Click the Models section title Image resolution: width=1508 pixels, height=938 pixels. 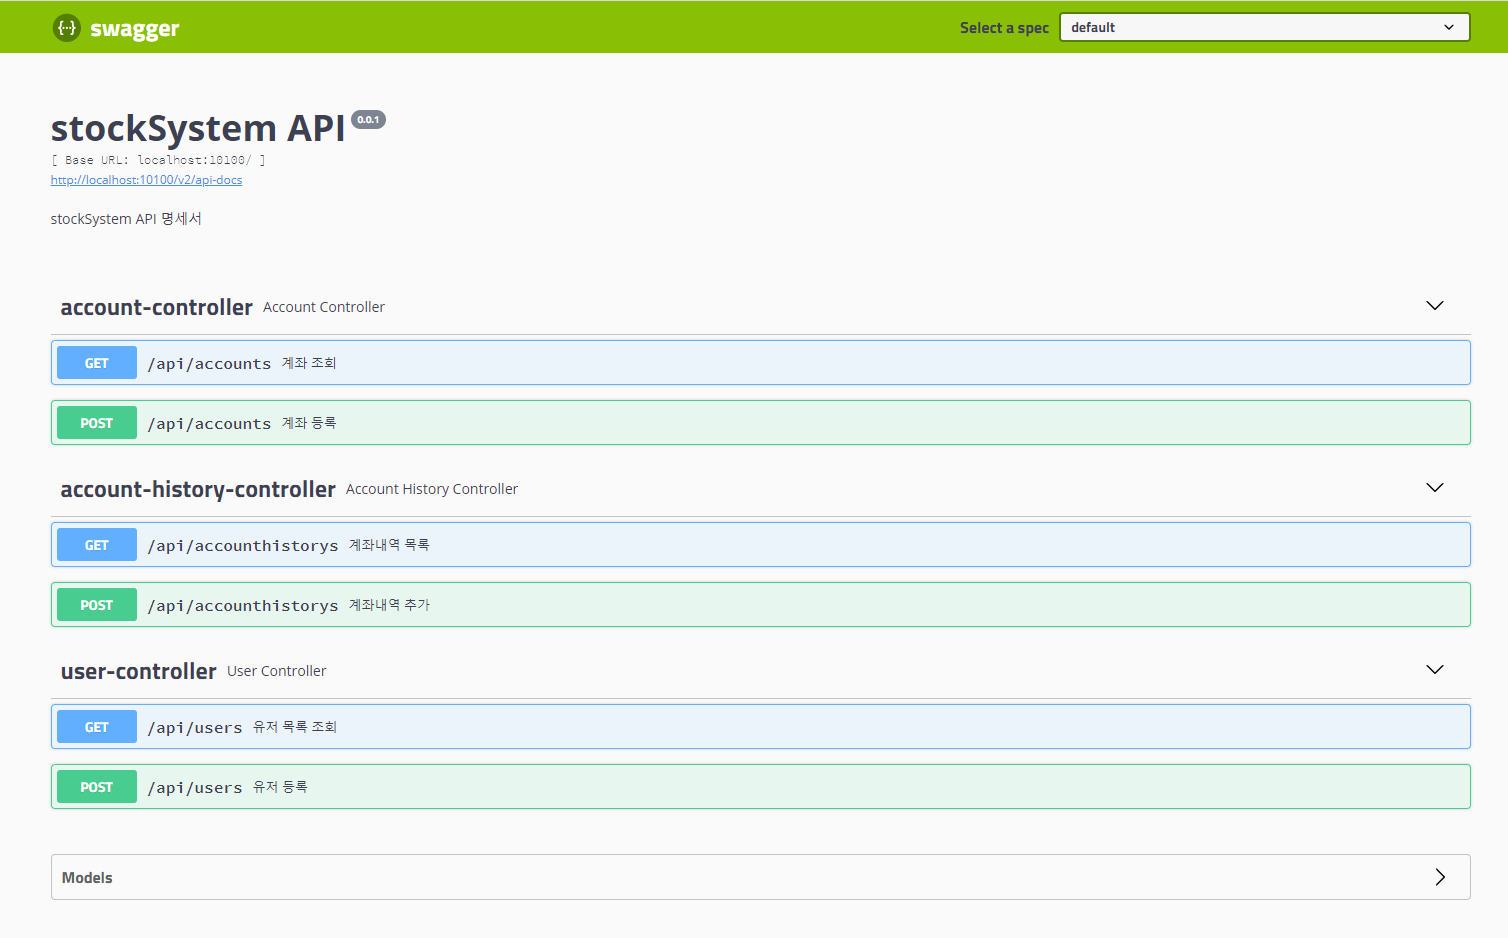[x=87, y=878]
